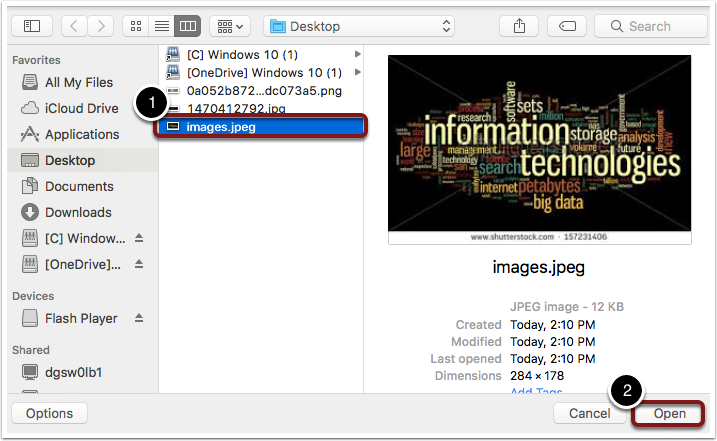The image size is (717, 441).
Task: Select file 1470412792.jpg
Action: pos(262,108)
